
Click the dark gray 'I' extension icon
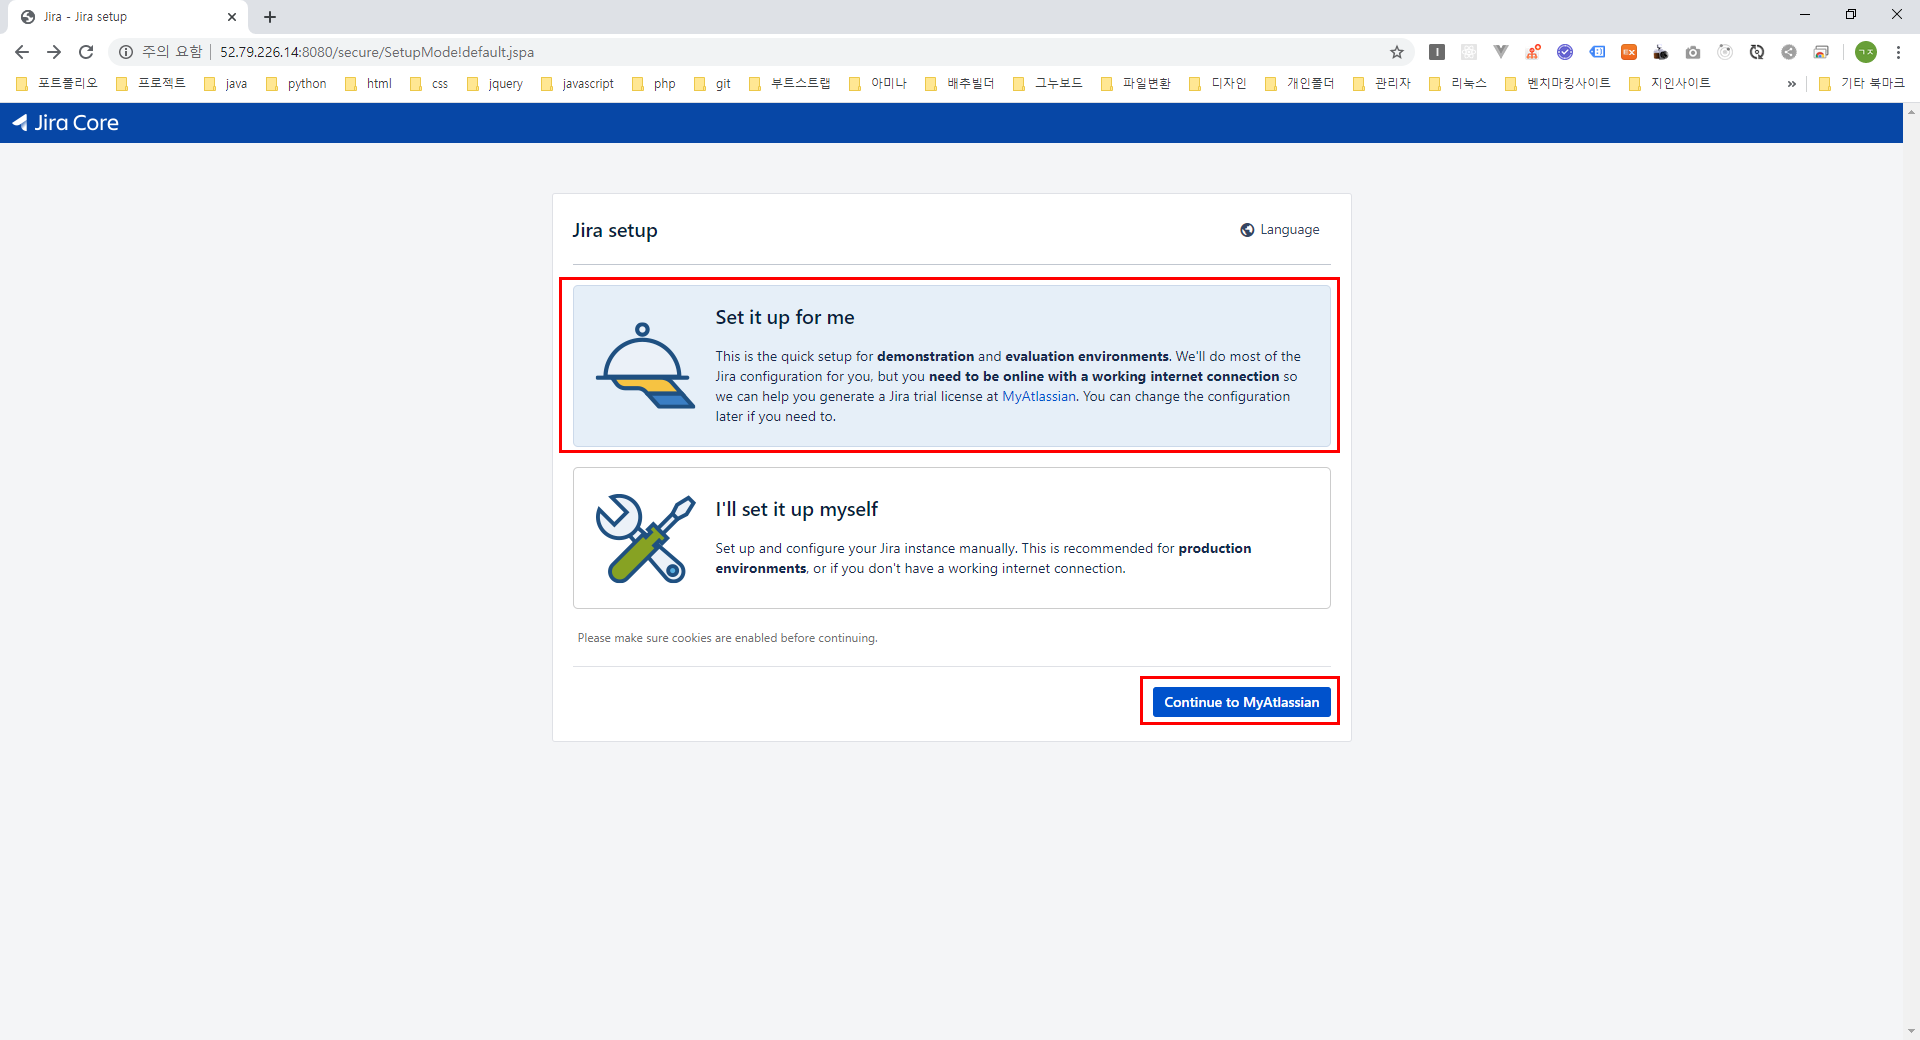[x=1437, y=52]
